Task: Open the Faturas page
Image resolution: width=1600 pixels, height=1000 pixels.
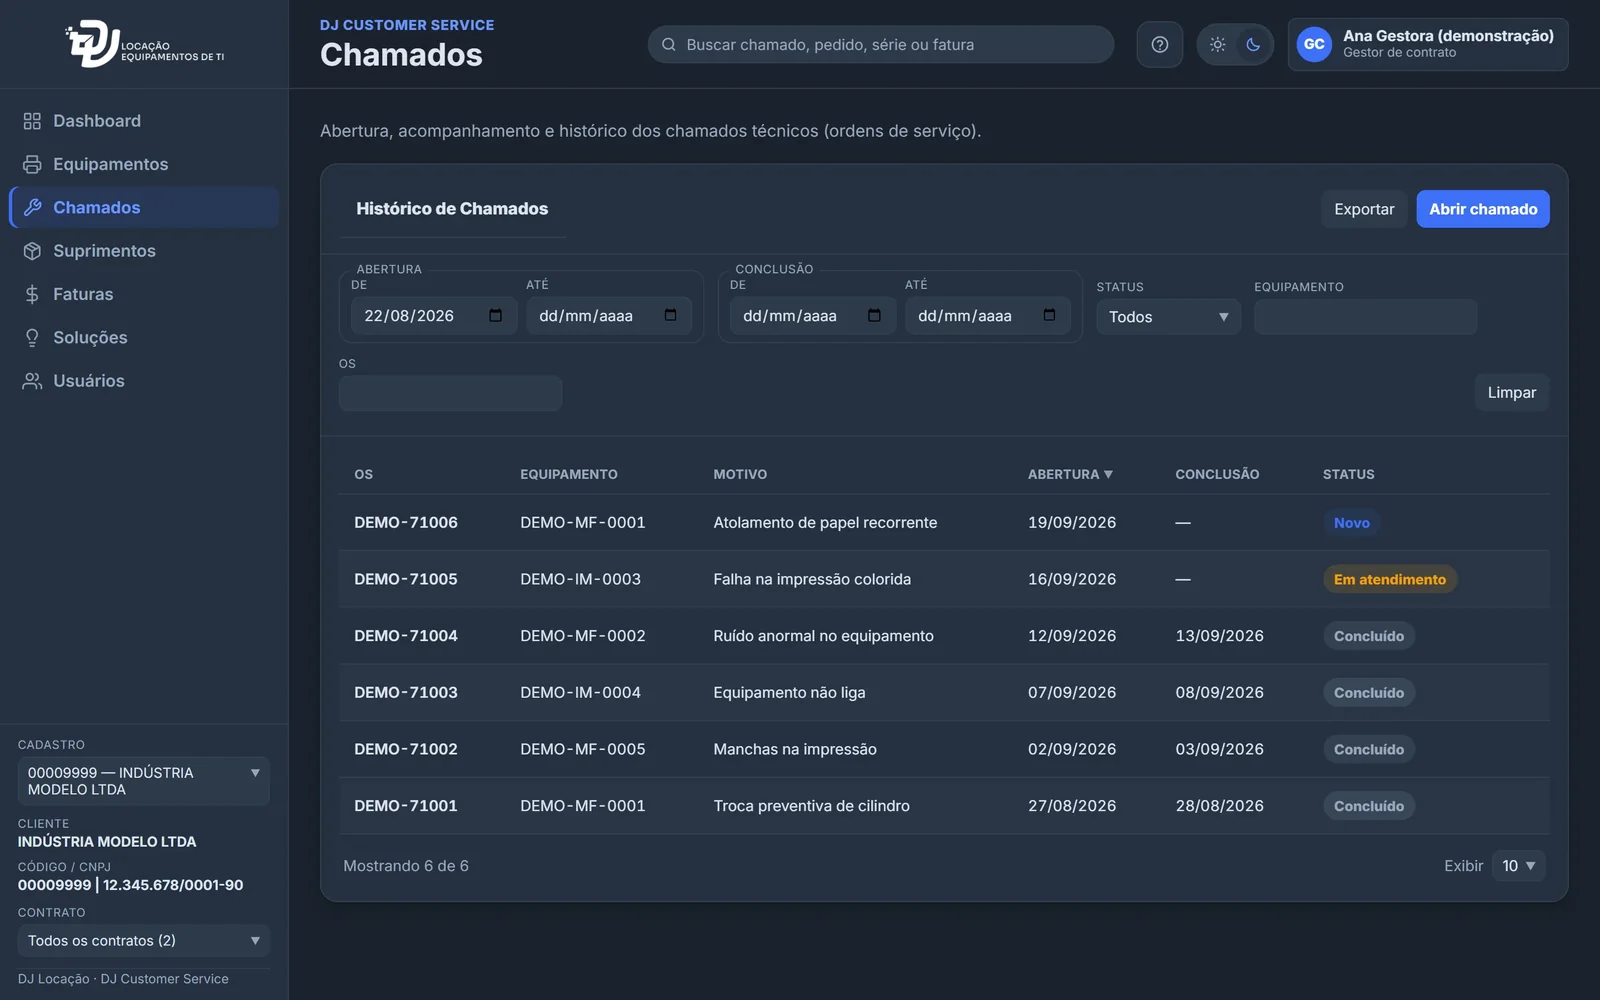Action: (x=144, y=294)
